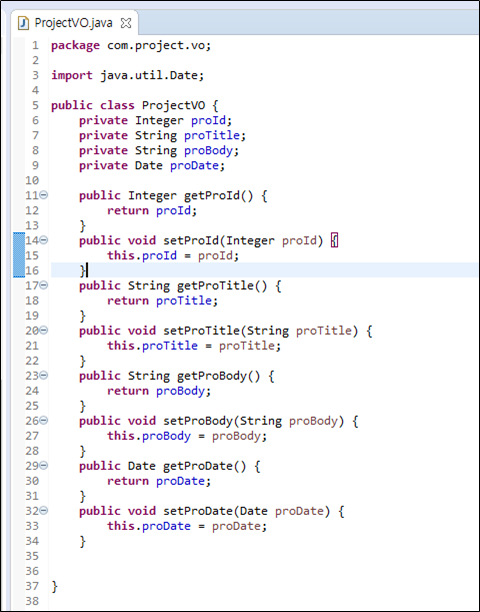This screenshot has width=480, height=612.
Task: Collapse the getProId method at line 11
Action: tap(44, 195)
